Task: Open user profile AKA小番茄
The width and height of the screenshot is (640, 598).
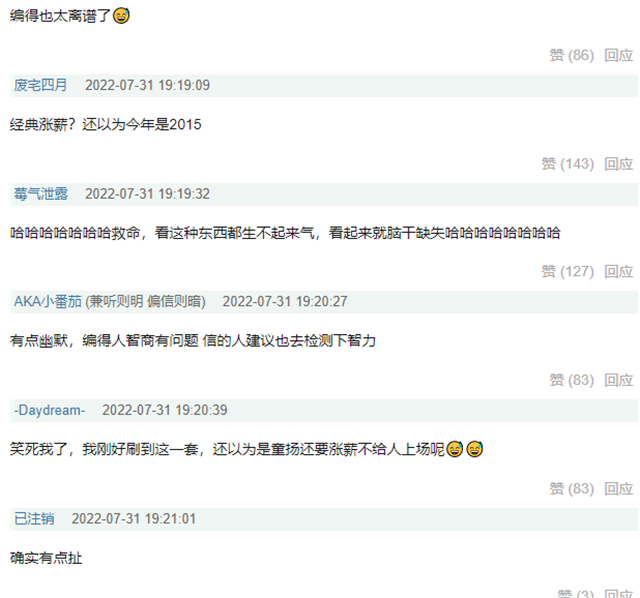Action: (48, 301)
